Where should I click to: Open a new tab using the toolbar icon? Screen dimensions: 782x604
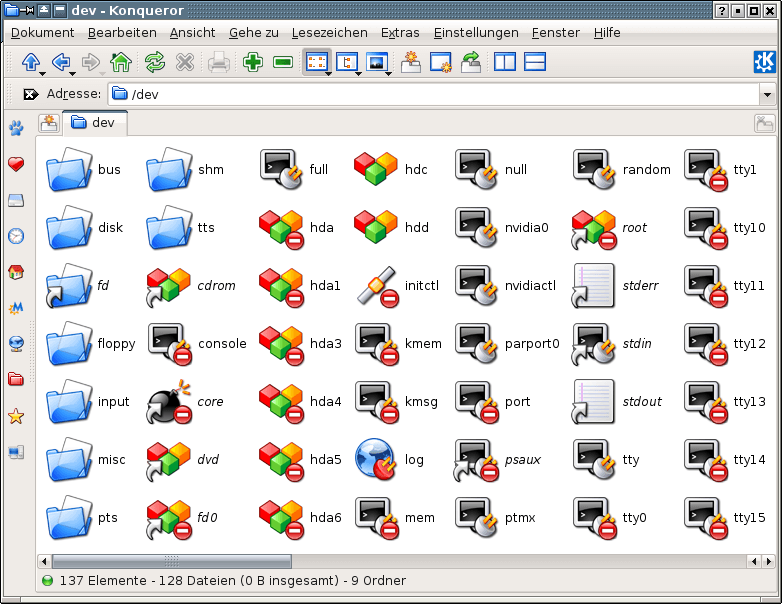410,63
